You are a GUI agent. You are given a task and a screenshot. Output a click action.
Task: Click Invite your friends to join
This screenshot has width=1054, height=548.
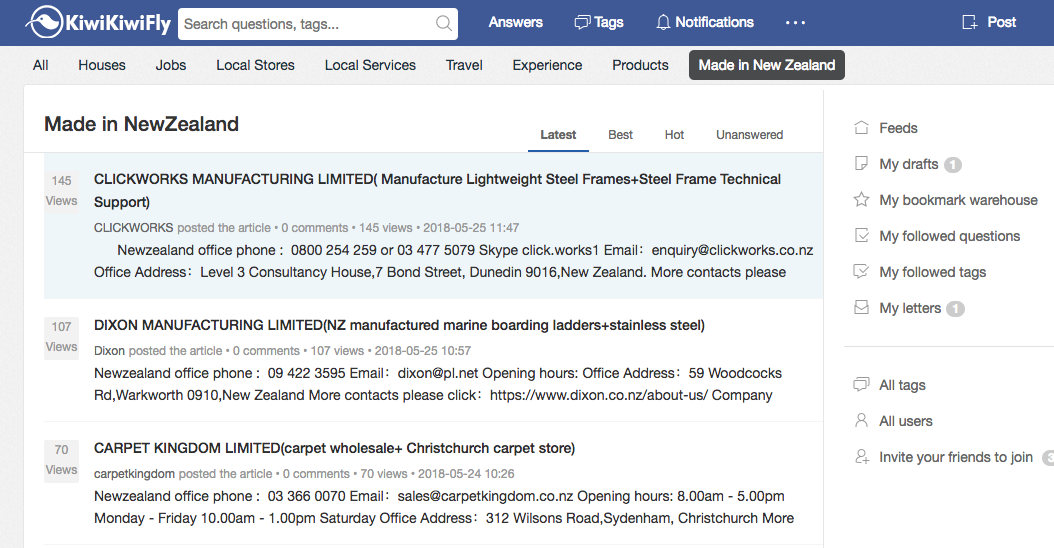click(956, 457)
